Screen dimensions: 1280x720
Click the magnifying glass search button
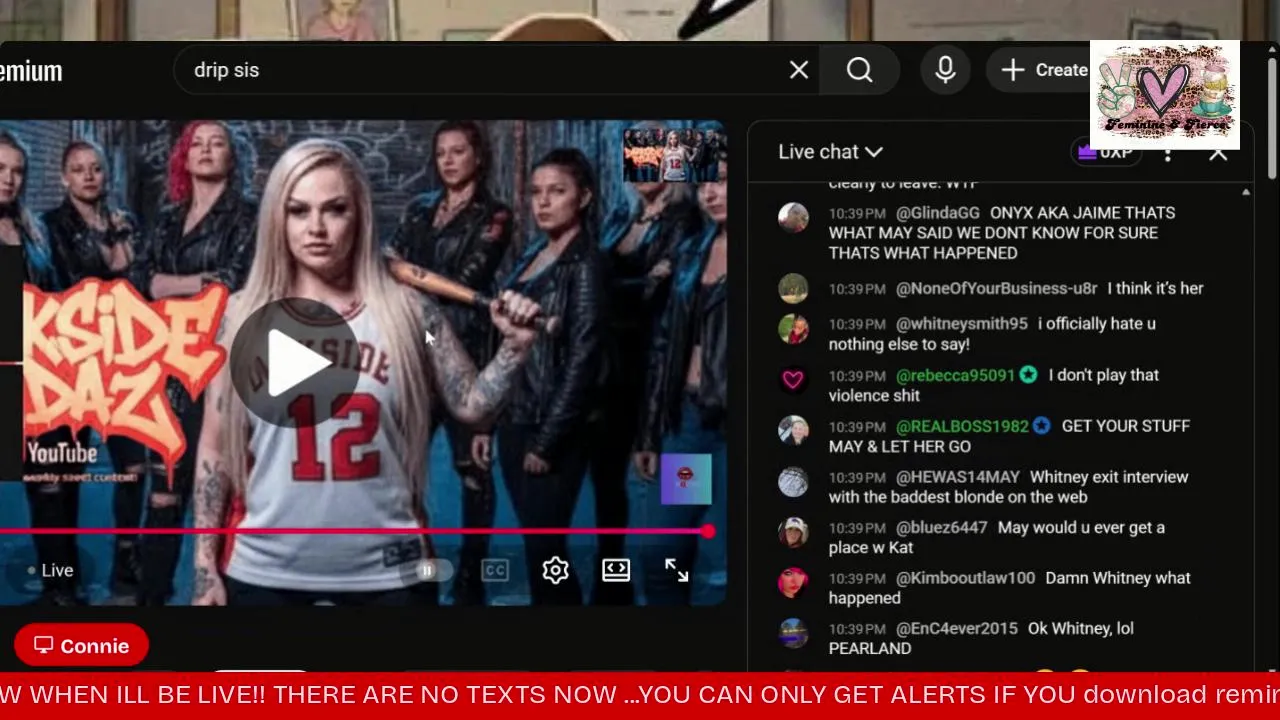pyautogui.click(x=860, y=70)
